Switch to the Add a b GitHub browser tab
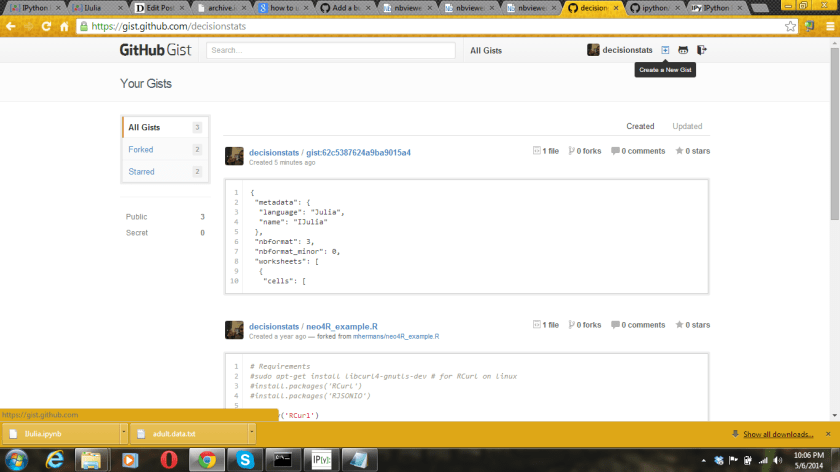The width and height of the screenshot is (840, 472). pos(346,8)
